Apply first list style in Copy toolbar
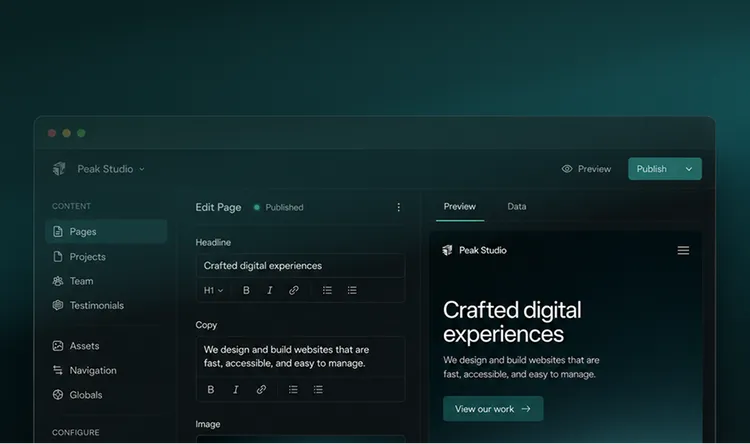The height and width of the screenshot is (444, 750). point(293,389)
